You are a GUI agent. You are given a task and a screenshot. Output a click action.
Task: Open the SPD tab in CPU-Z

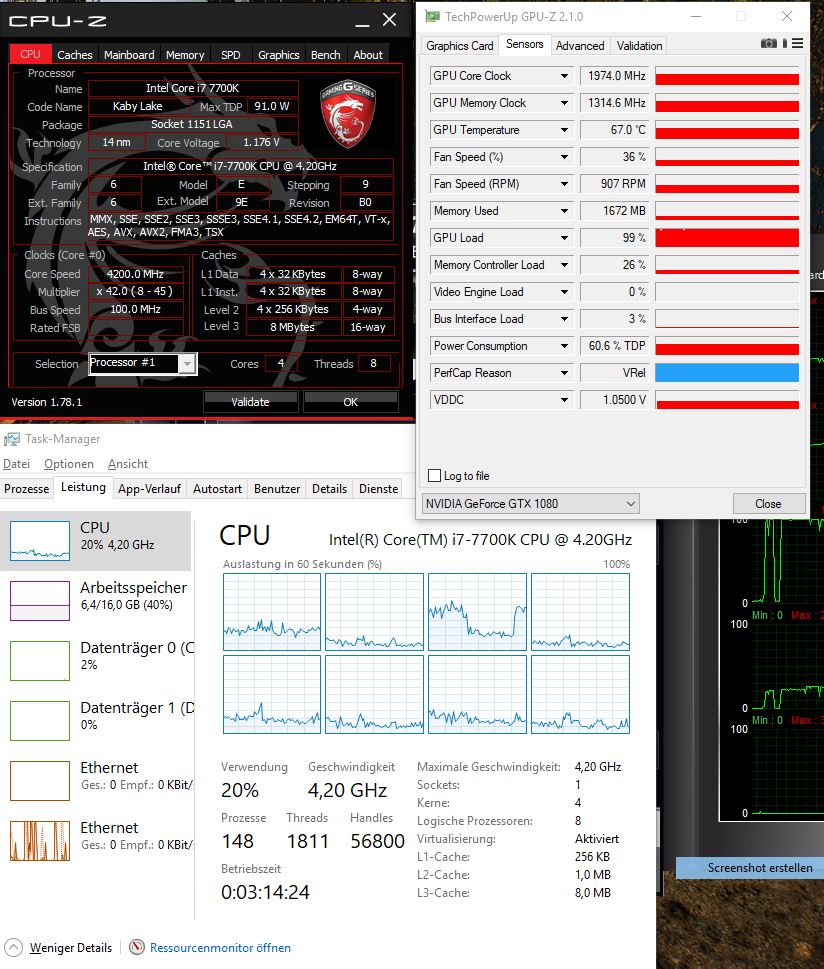(231, 55)
